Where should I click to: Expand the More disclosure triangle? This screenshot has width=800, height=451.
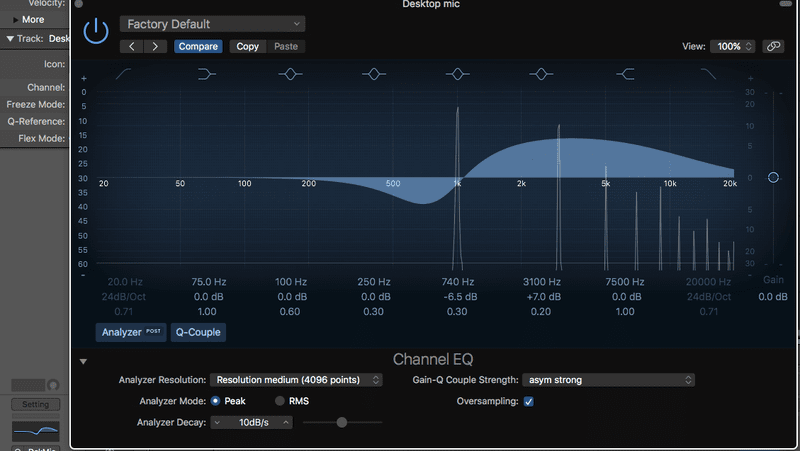(16, 20)
